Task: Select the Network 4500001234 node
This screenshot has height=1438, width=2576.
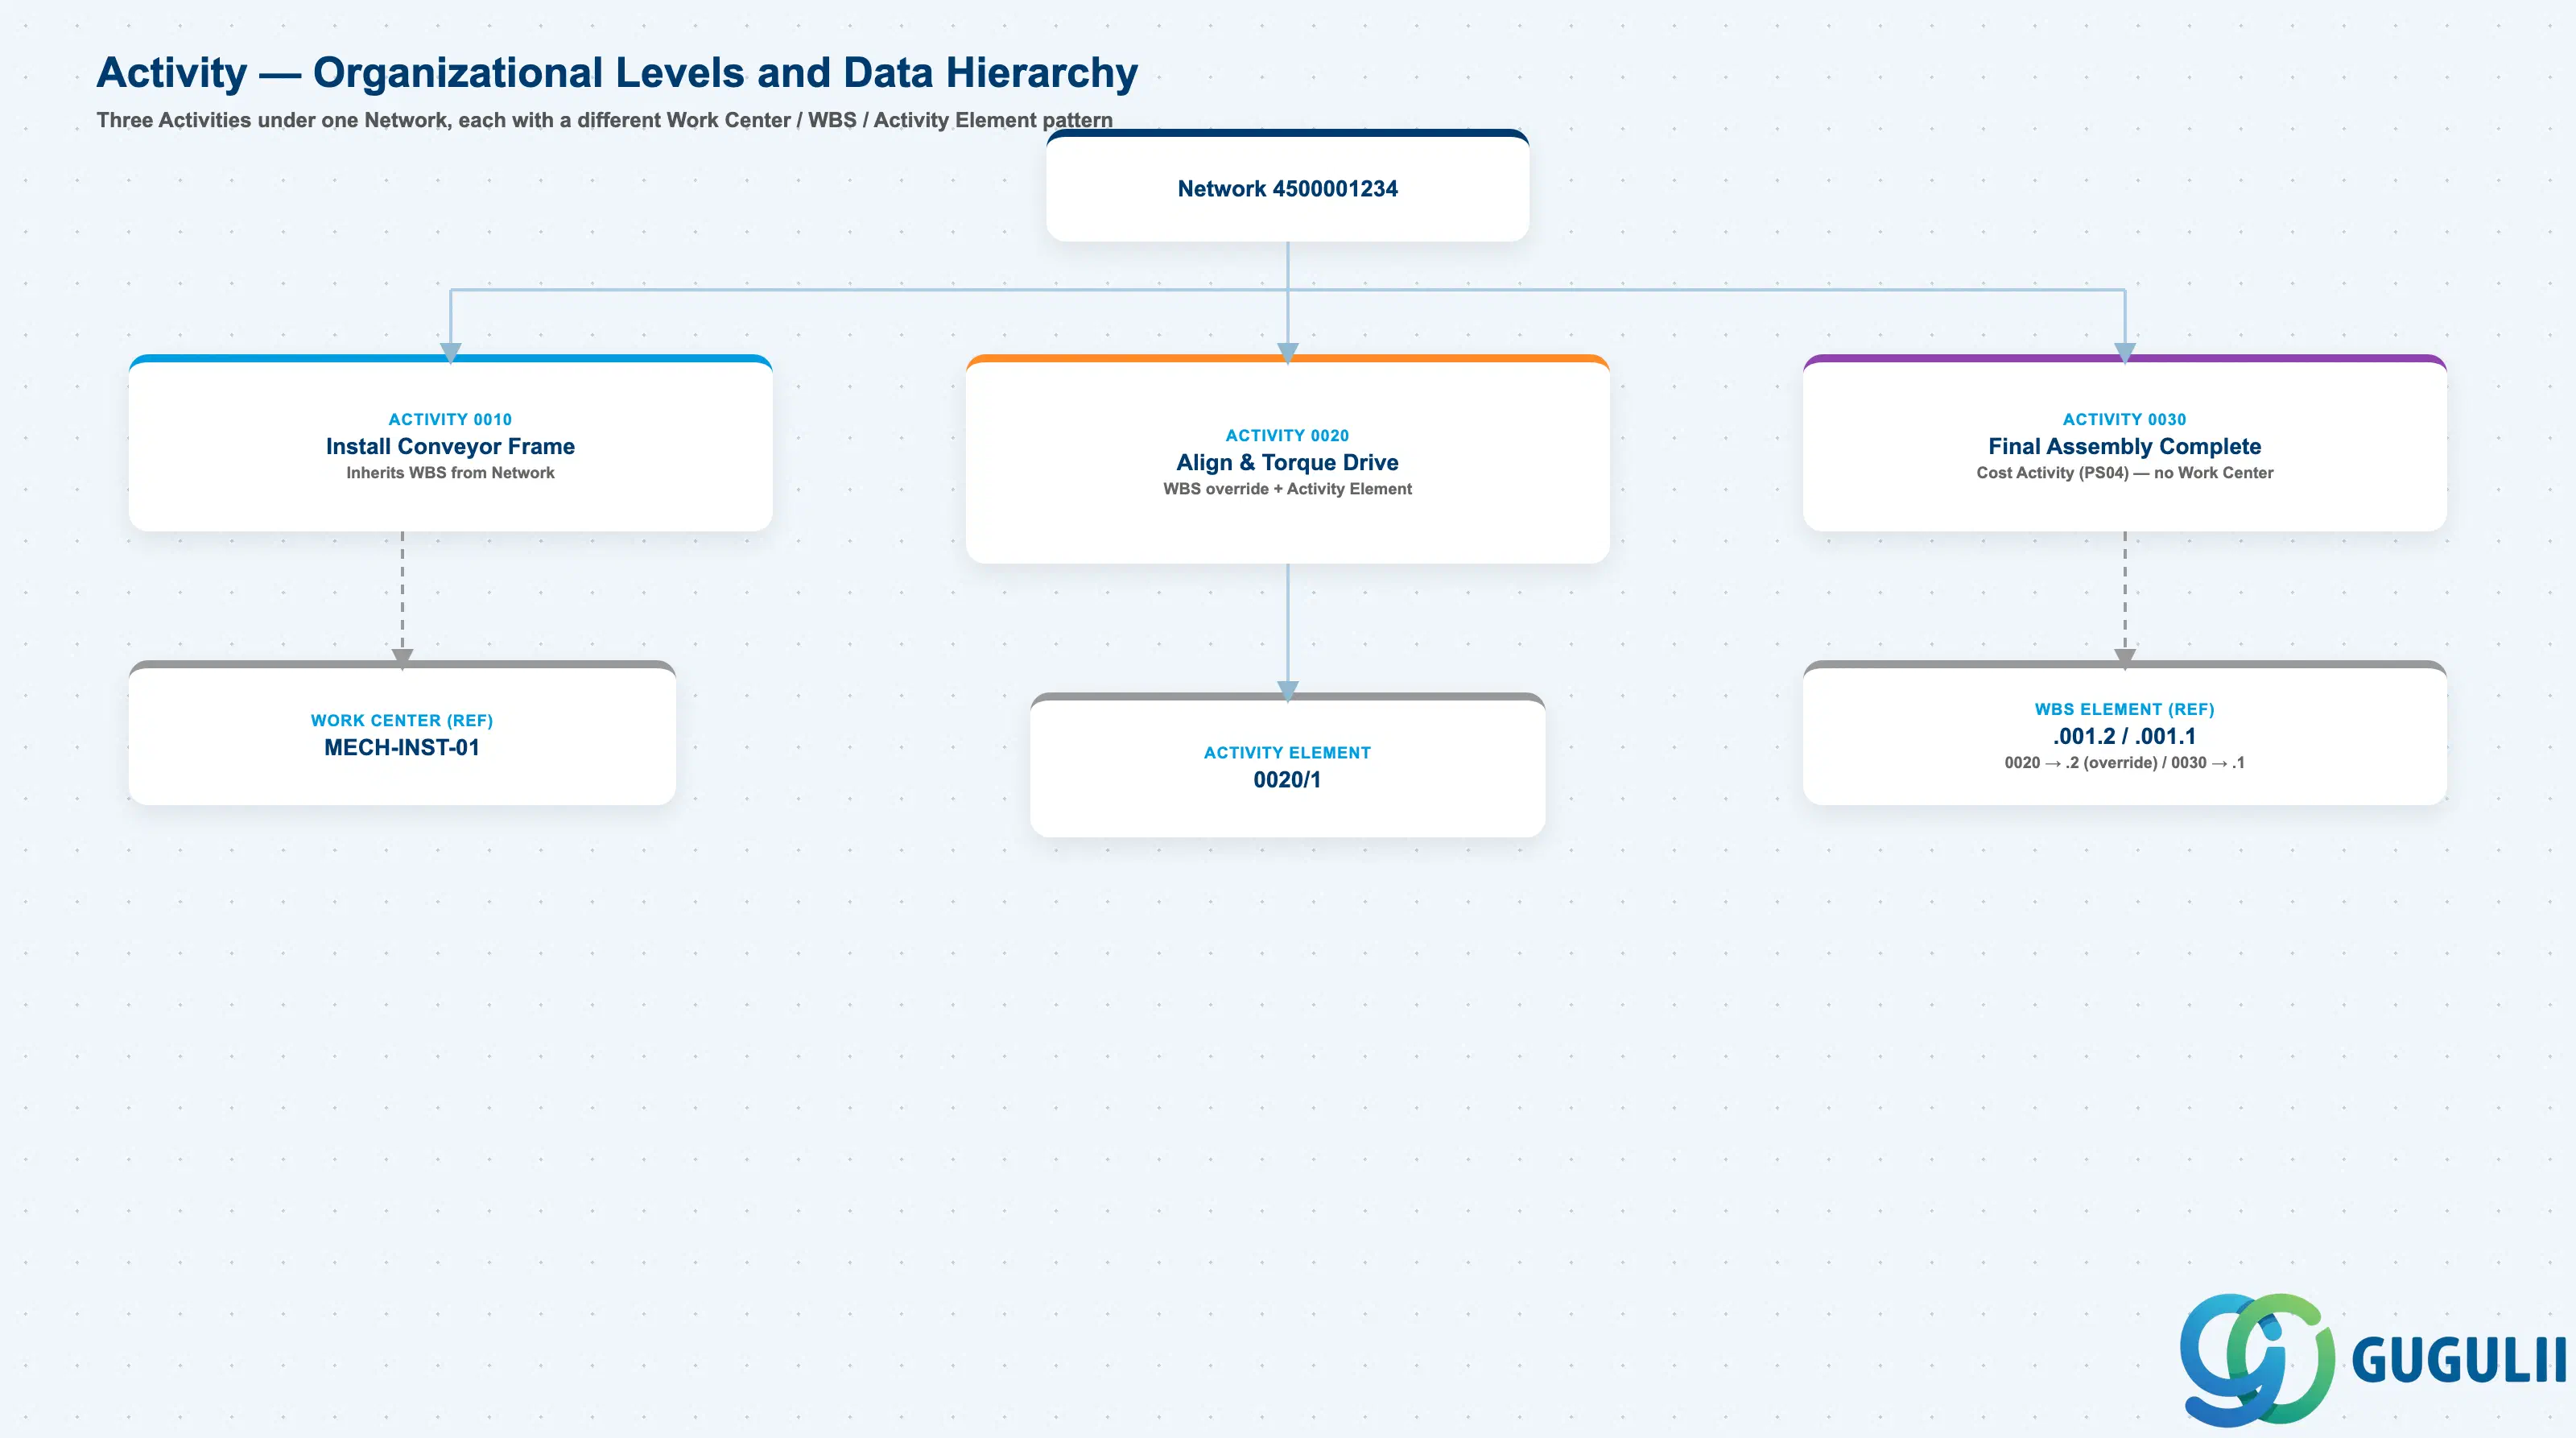Action: coord(1287,186)
